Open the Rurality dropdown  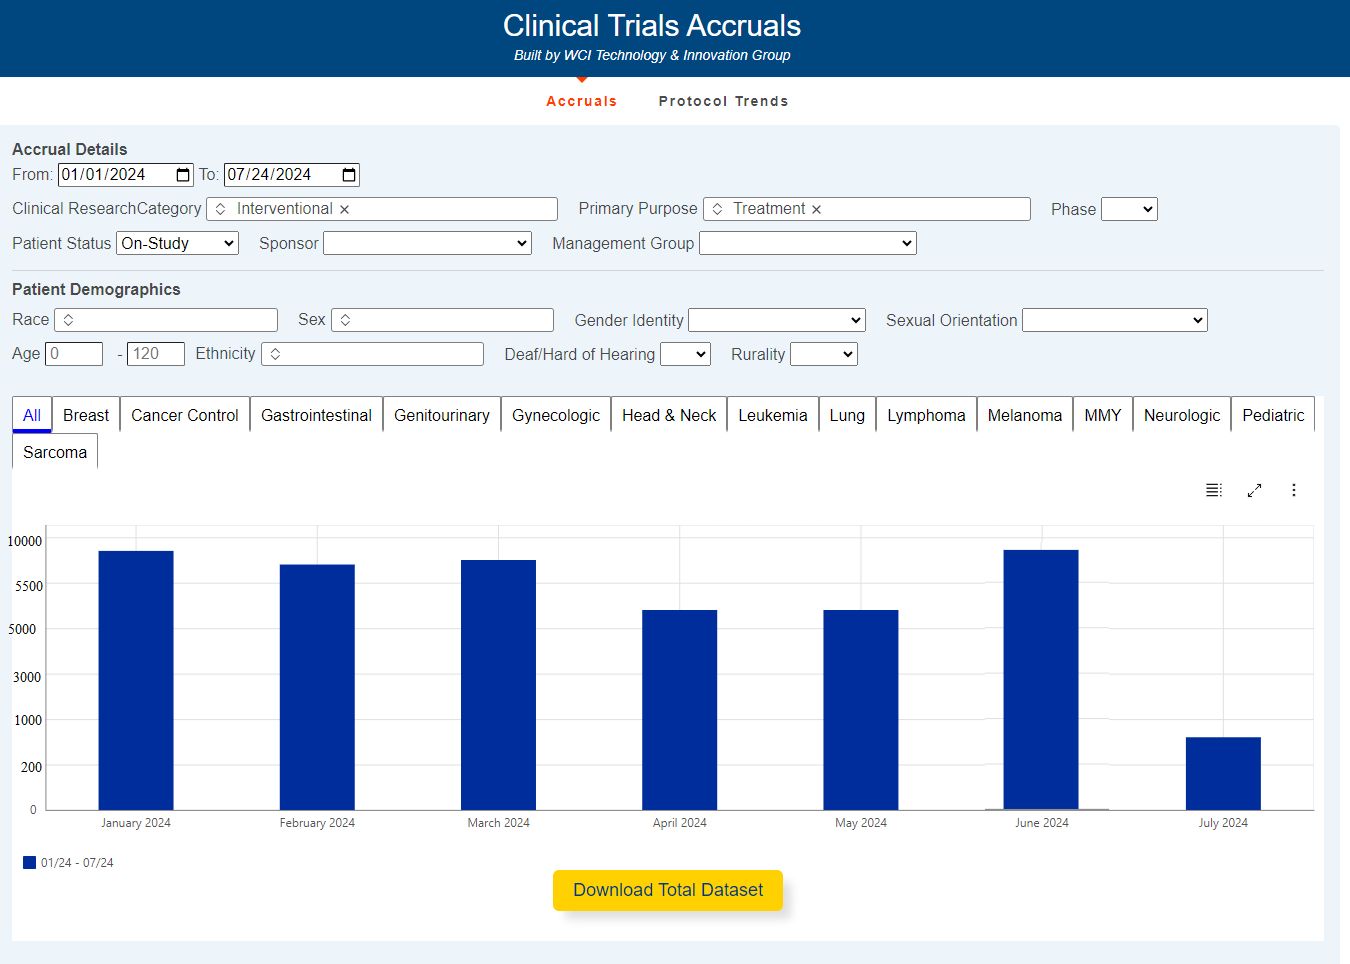point(823,354)
